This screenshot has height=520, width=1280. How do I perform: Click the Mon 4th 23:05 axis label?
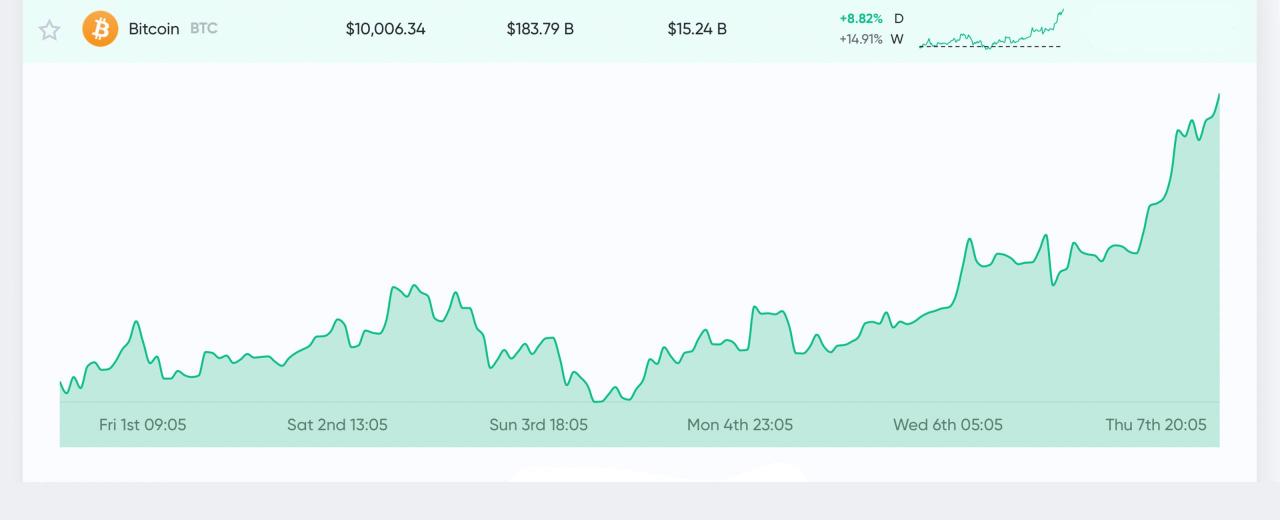point(739,425)
